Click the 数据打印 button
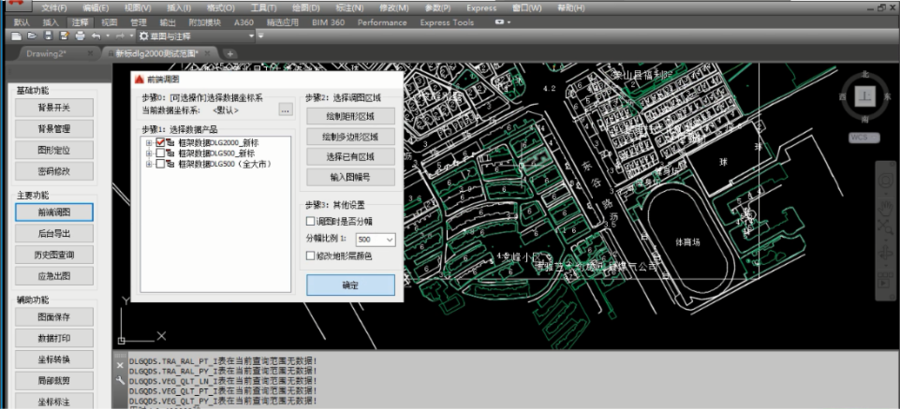The image size is (900, 409). [54, 338]
